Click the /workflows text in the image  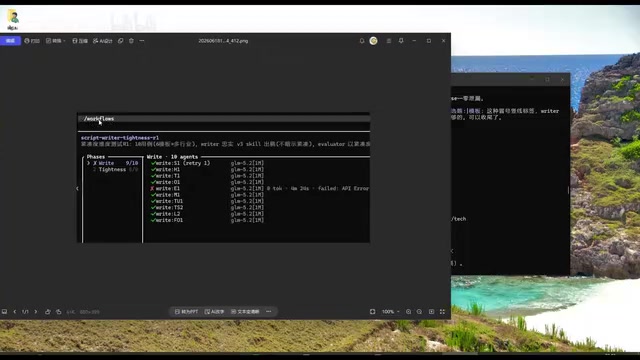(99, 118)
